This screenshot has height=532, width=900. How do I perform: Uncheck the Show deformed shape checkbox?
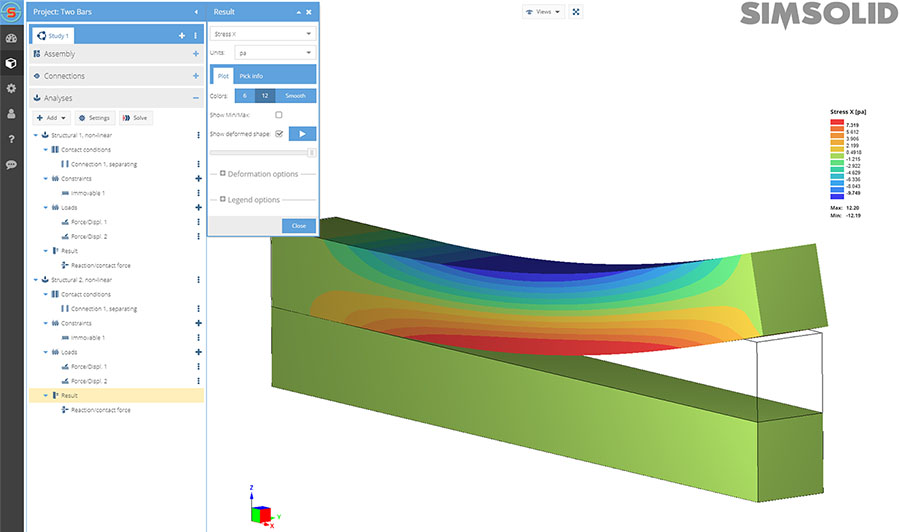click(x=279, y=133)
